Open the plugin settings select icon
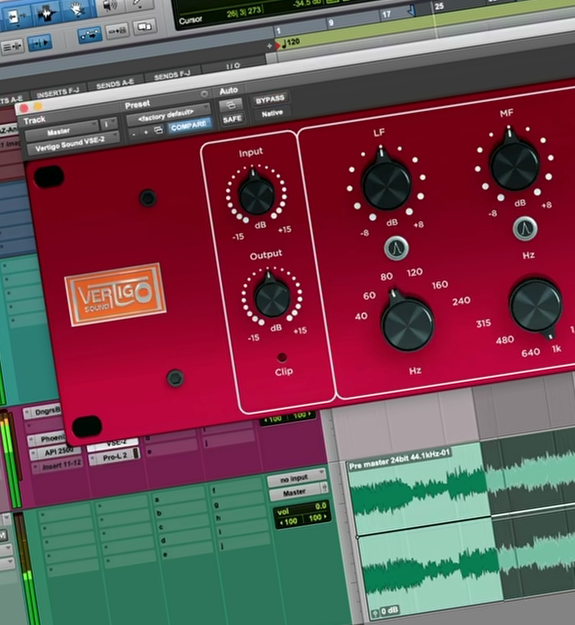The image size is (575, 625). [x=158, y=130]
